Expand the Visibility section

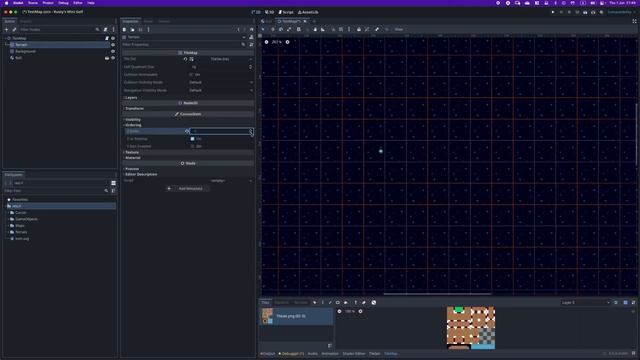coord(133,120)
